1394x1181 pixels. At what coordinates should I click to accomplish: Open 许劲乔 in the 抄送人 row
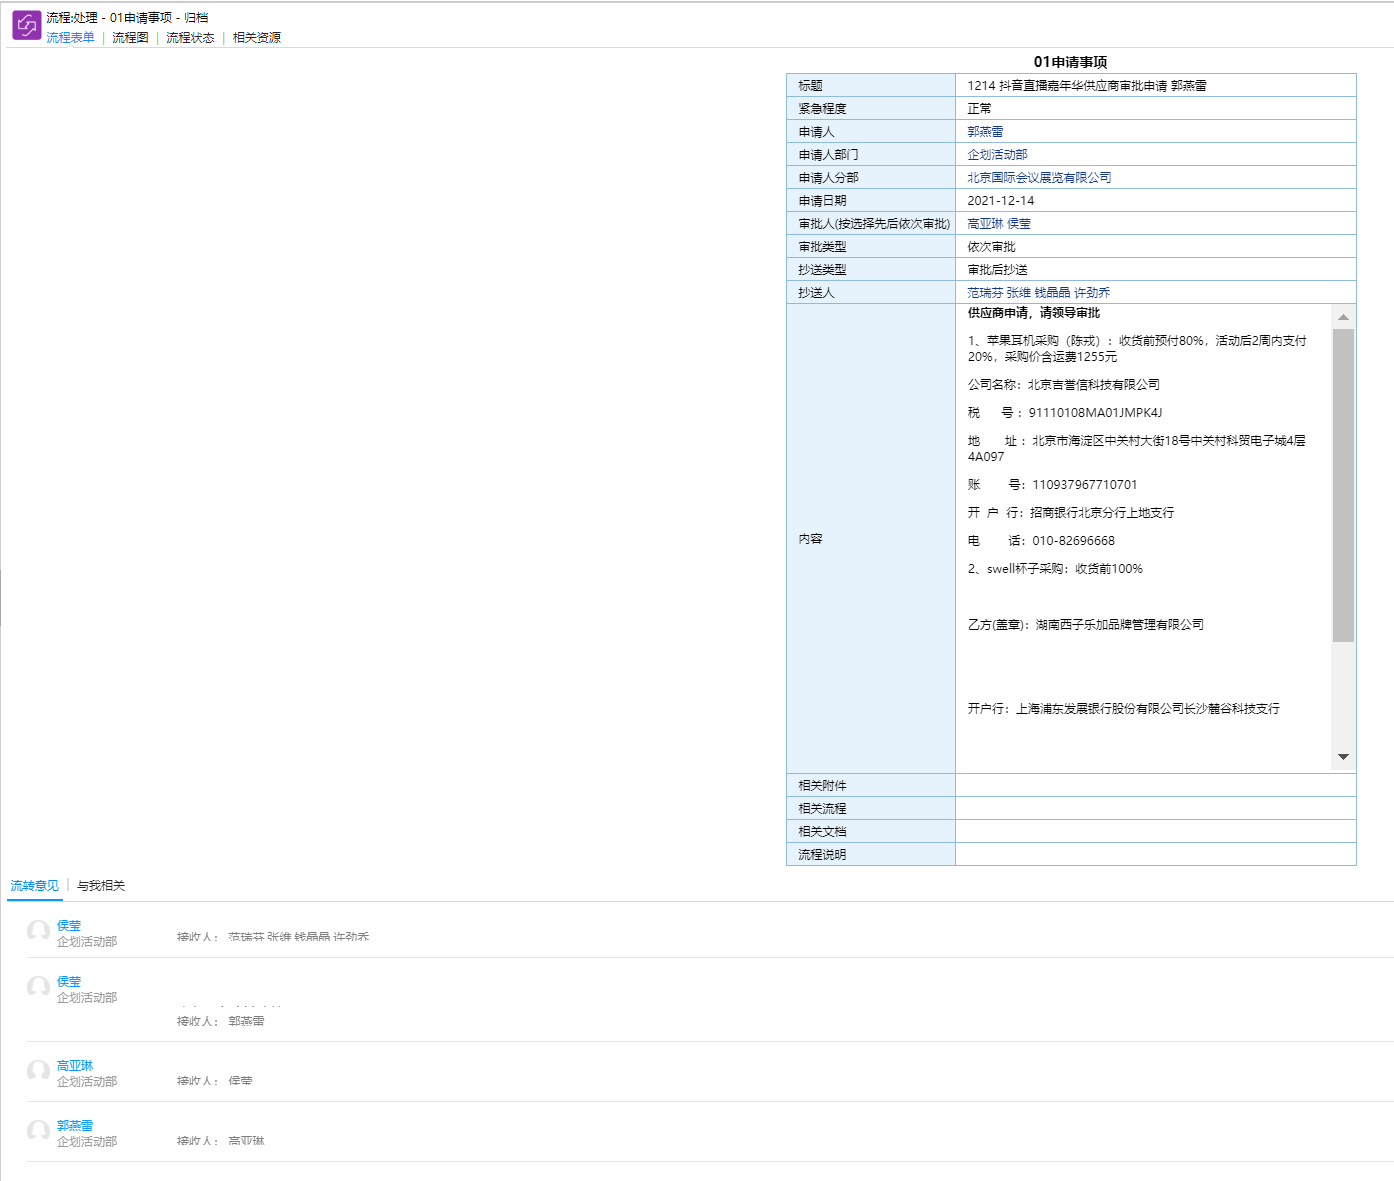point(1092,293)
